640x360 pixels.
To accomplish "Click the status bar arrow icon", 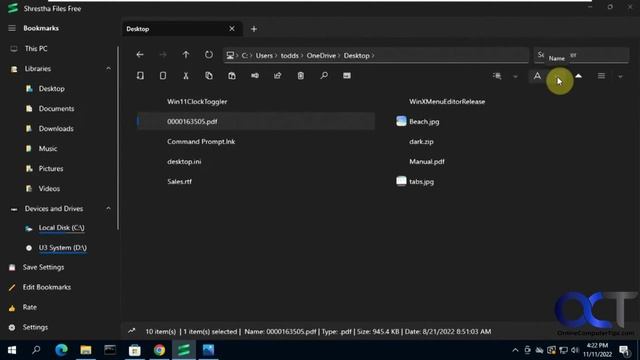I will (x=131, y=331).
